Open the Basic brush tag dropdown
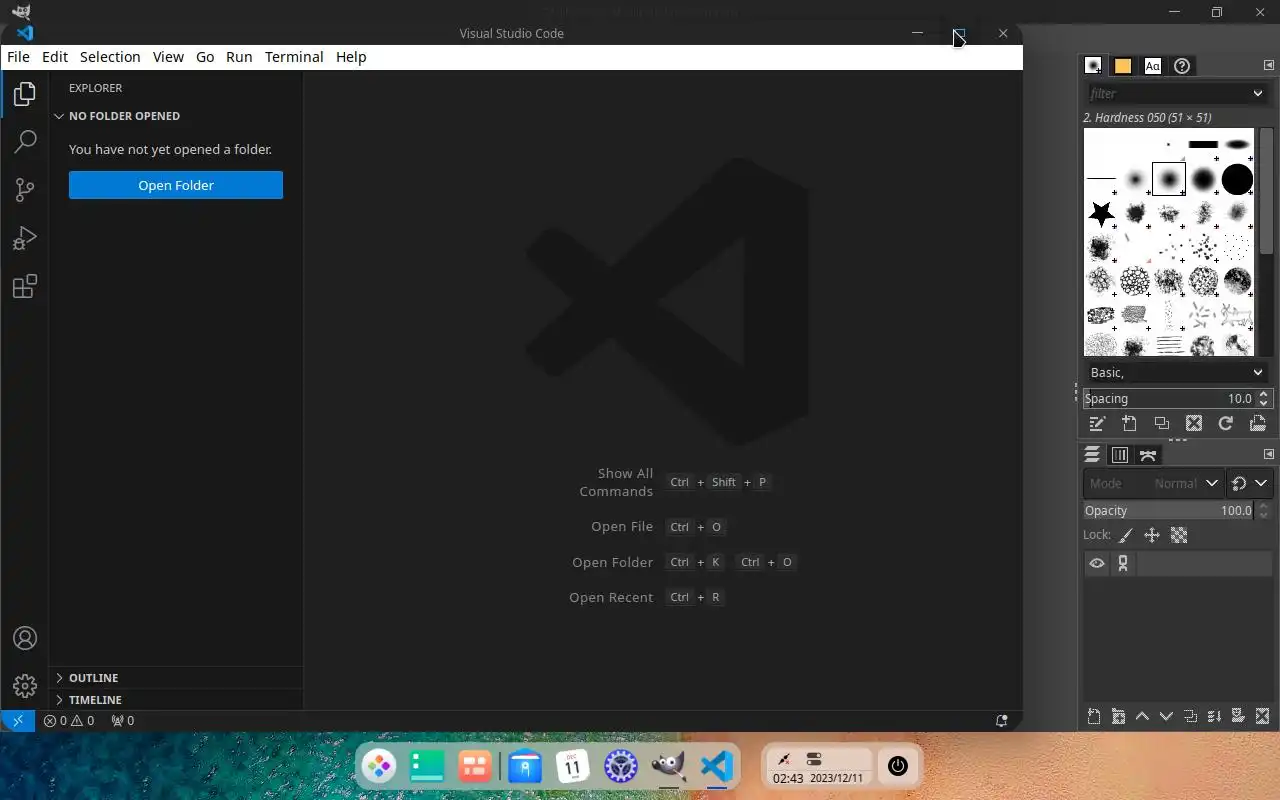 pyautogui.click(x=1176, y=372)
